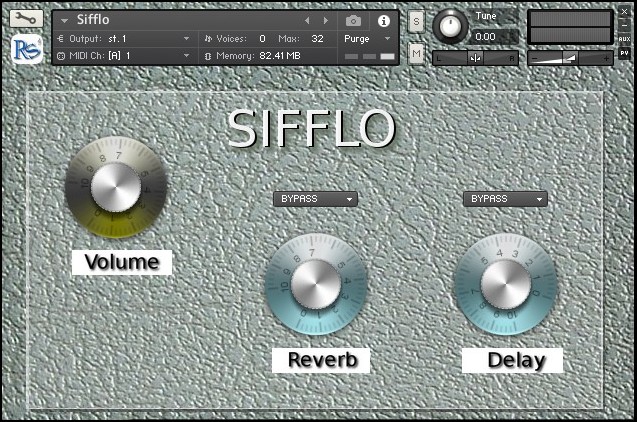Screen dimensions: 637x422
Task: Toggle the AUX sends button
Action: [624, 39]
